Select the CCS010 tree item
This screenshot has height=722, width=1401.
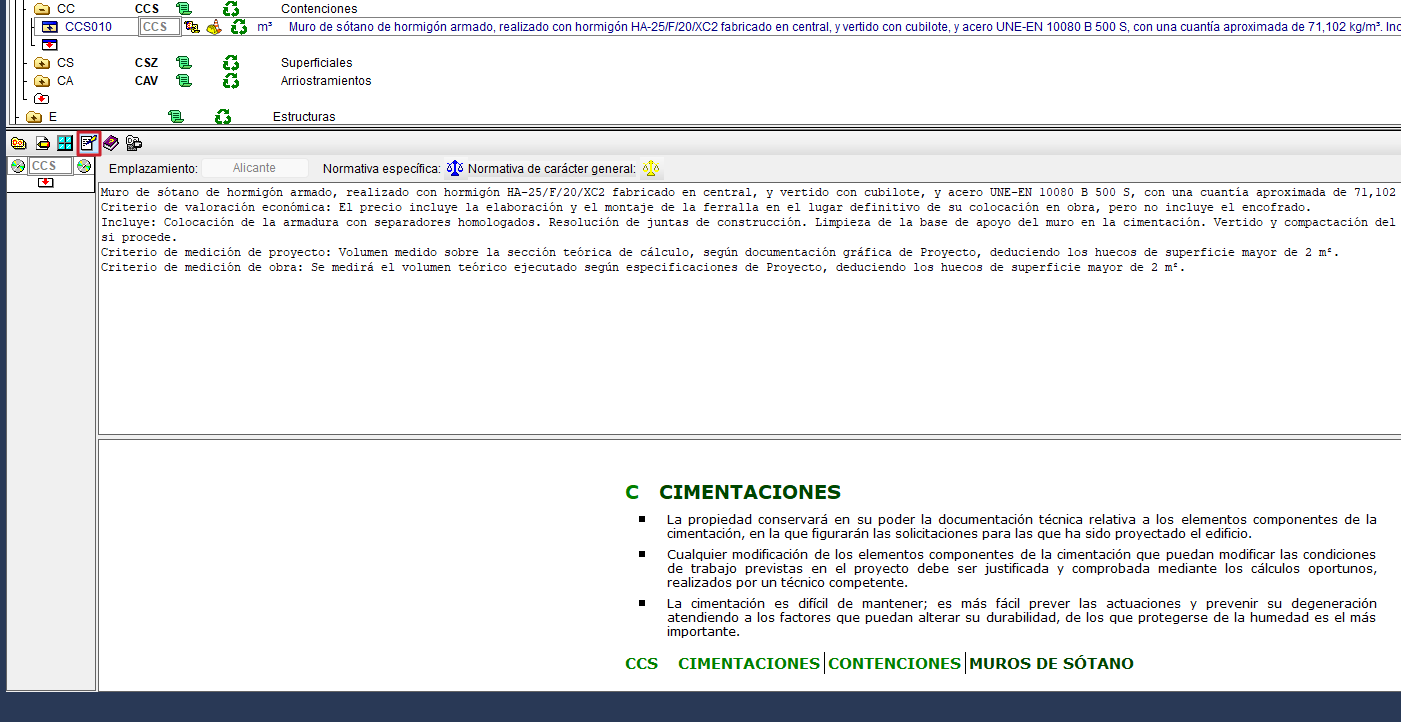(x=88, y=27)
